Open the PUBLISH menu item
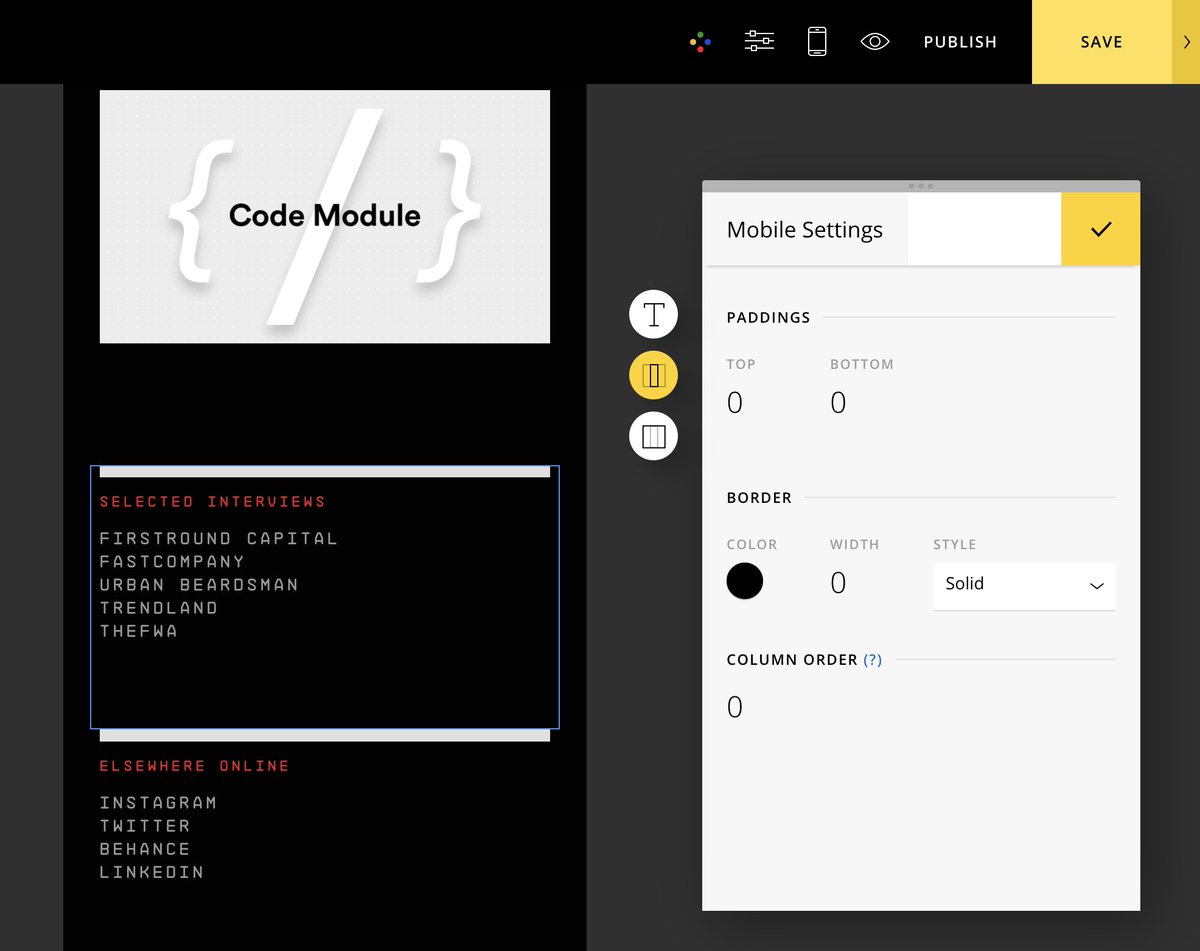The height and width of the screenshot is (951, 1200). pyautogui.click(x=960, y=42)
